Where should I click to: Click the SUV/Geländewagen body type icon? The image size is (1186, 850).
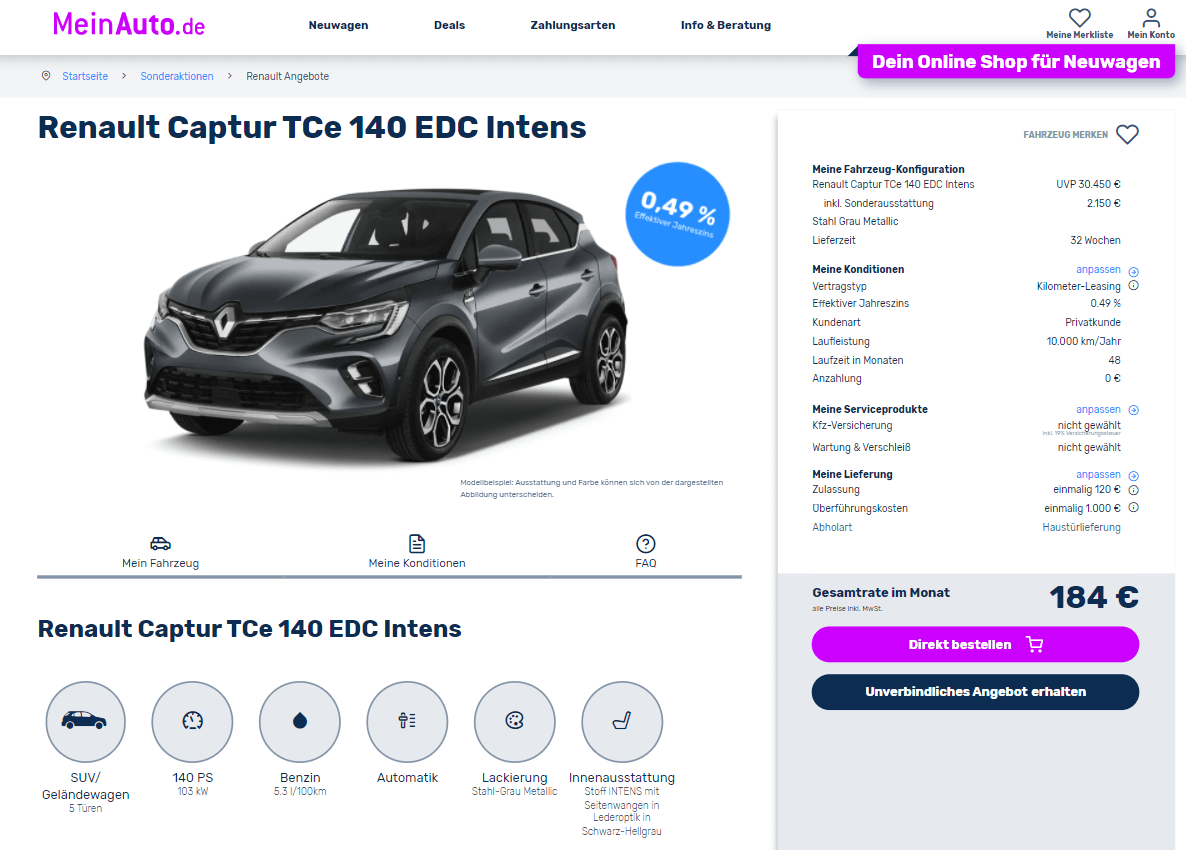tap(85, 721)
